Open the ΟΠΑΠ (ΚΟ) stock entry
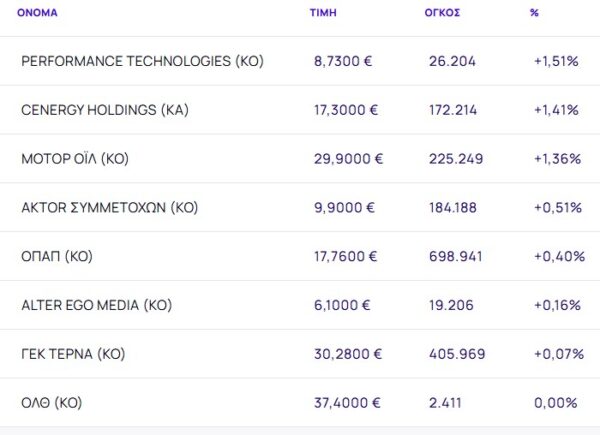Screen dimensions: 600x435 coord(56,256)
